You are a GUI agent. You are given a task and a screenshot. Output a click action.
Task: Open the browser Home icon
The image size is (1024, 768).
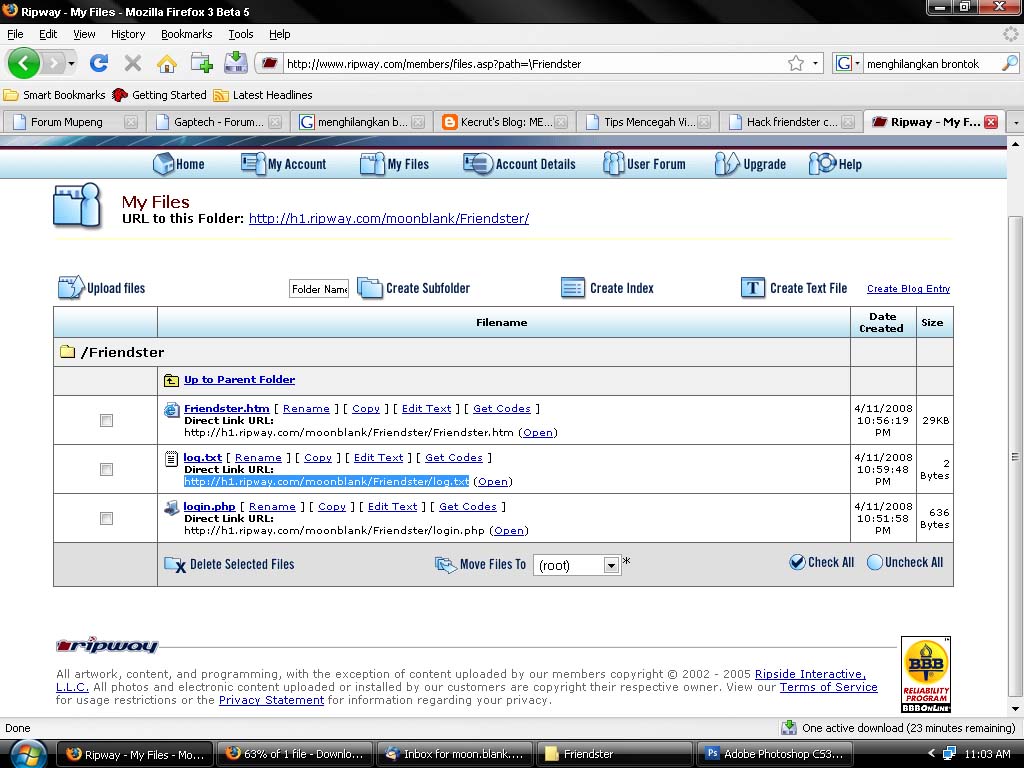[x=167, y=63]
